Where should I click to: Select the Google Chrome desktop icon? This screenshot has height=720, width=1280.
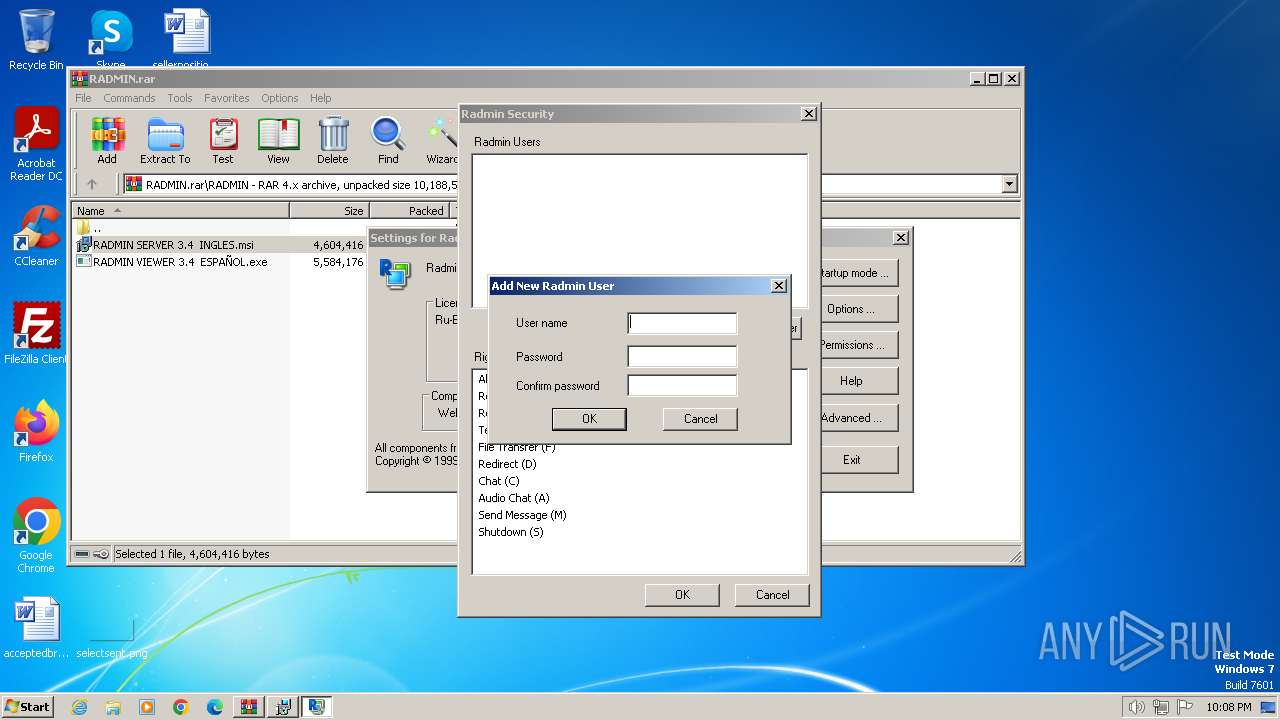click(36, 536)
